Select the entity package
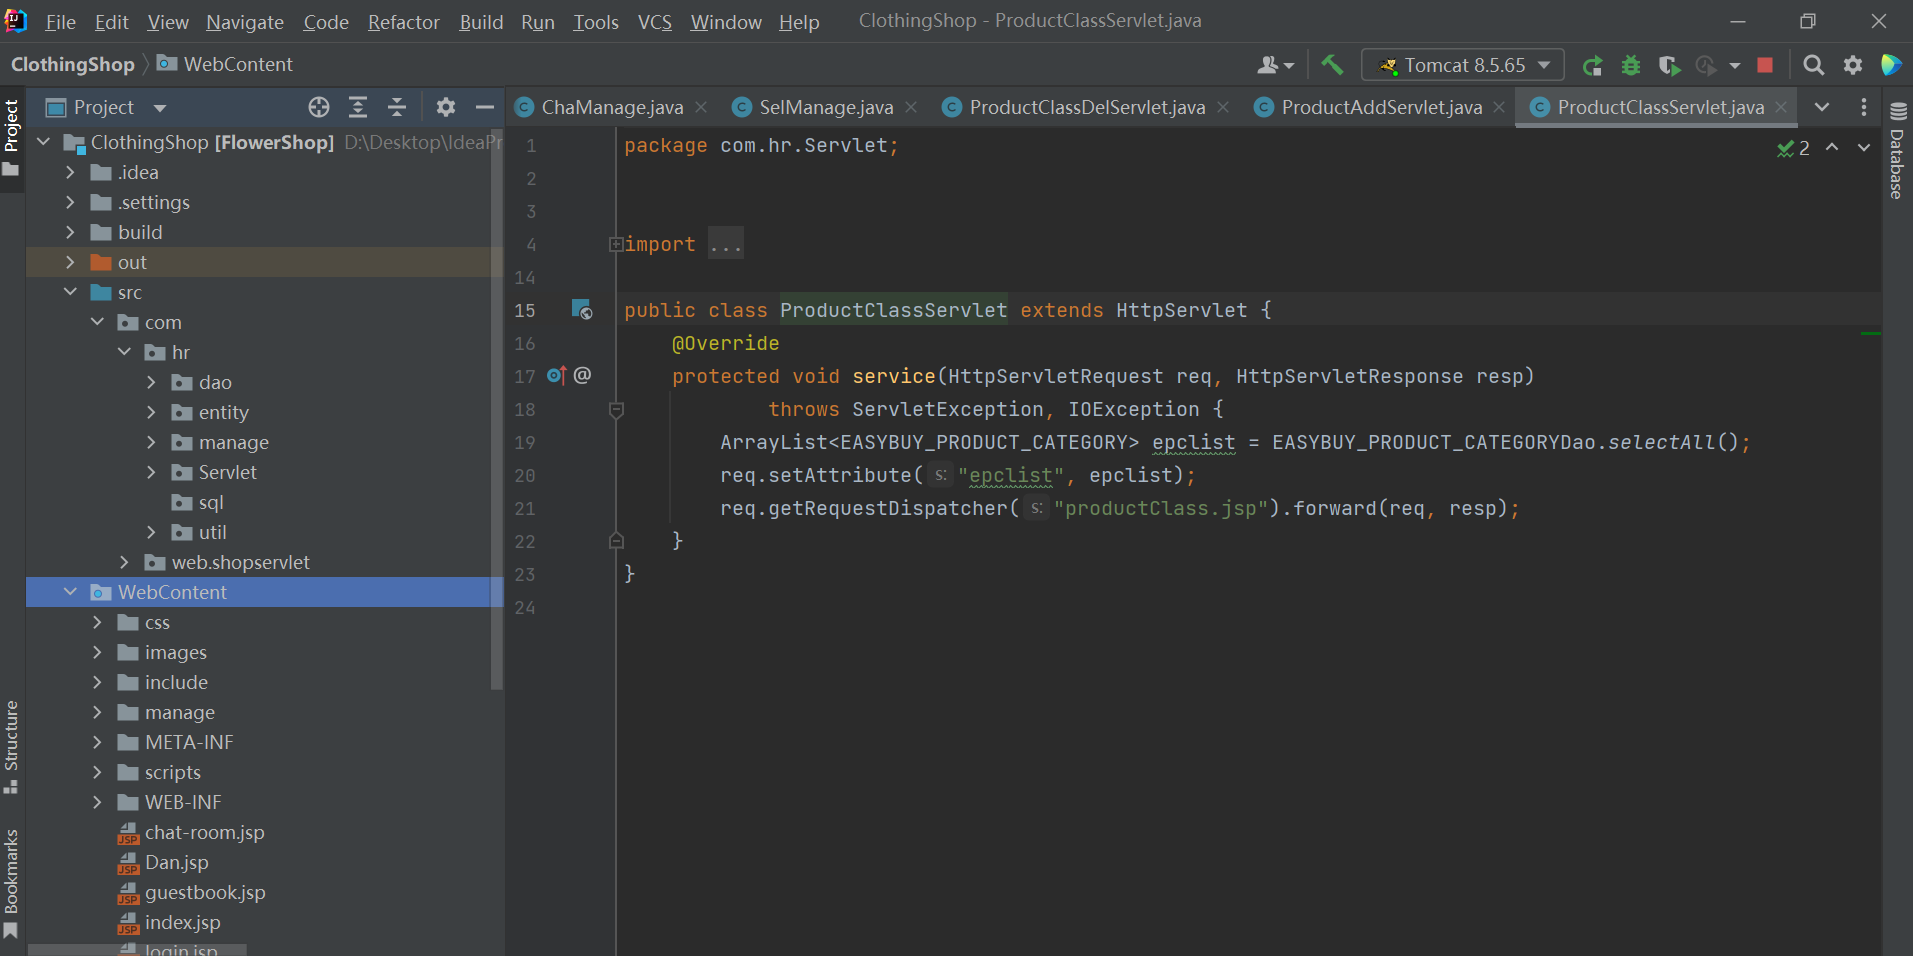Image resolution: width=1913 pixels, height=956 pixels. [x=223, y=412]
